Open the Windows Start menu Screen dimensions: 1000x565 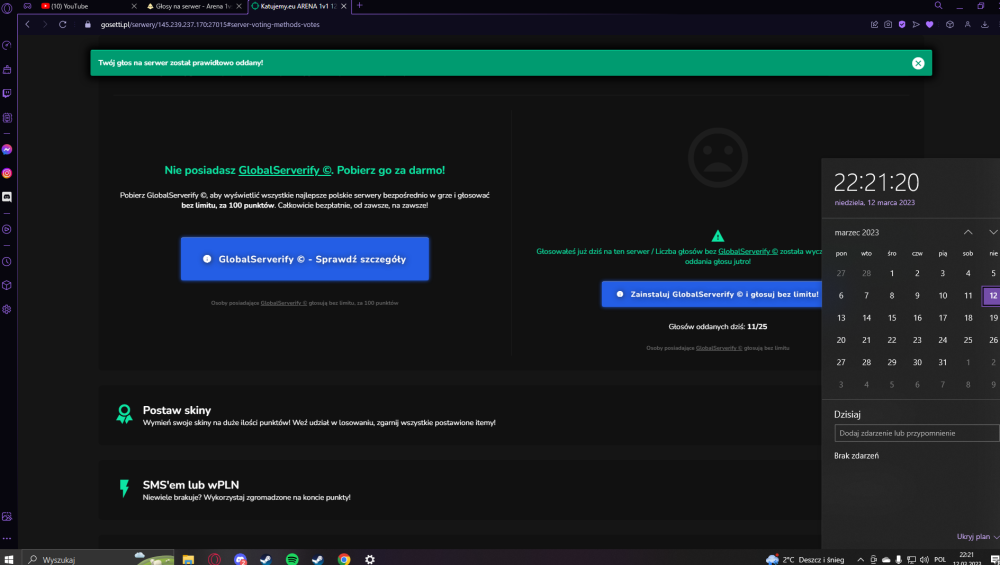(9, 559)
